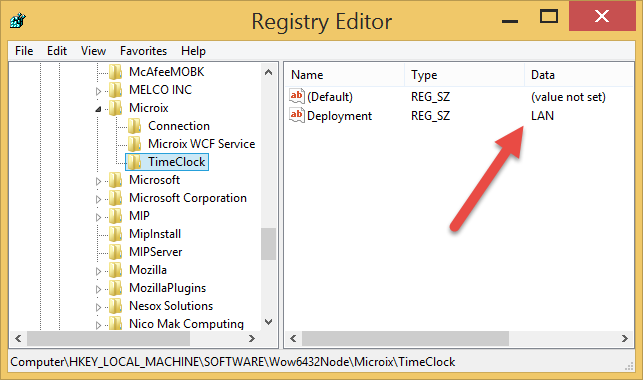Click the Connection folder icon
The image size is (643, 380).
[x=135, y=126]
